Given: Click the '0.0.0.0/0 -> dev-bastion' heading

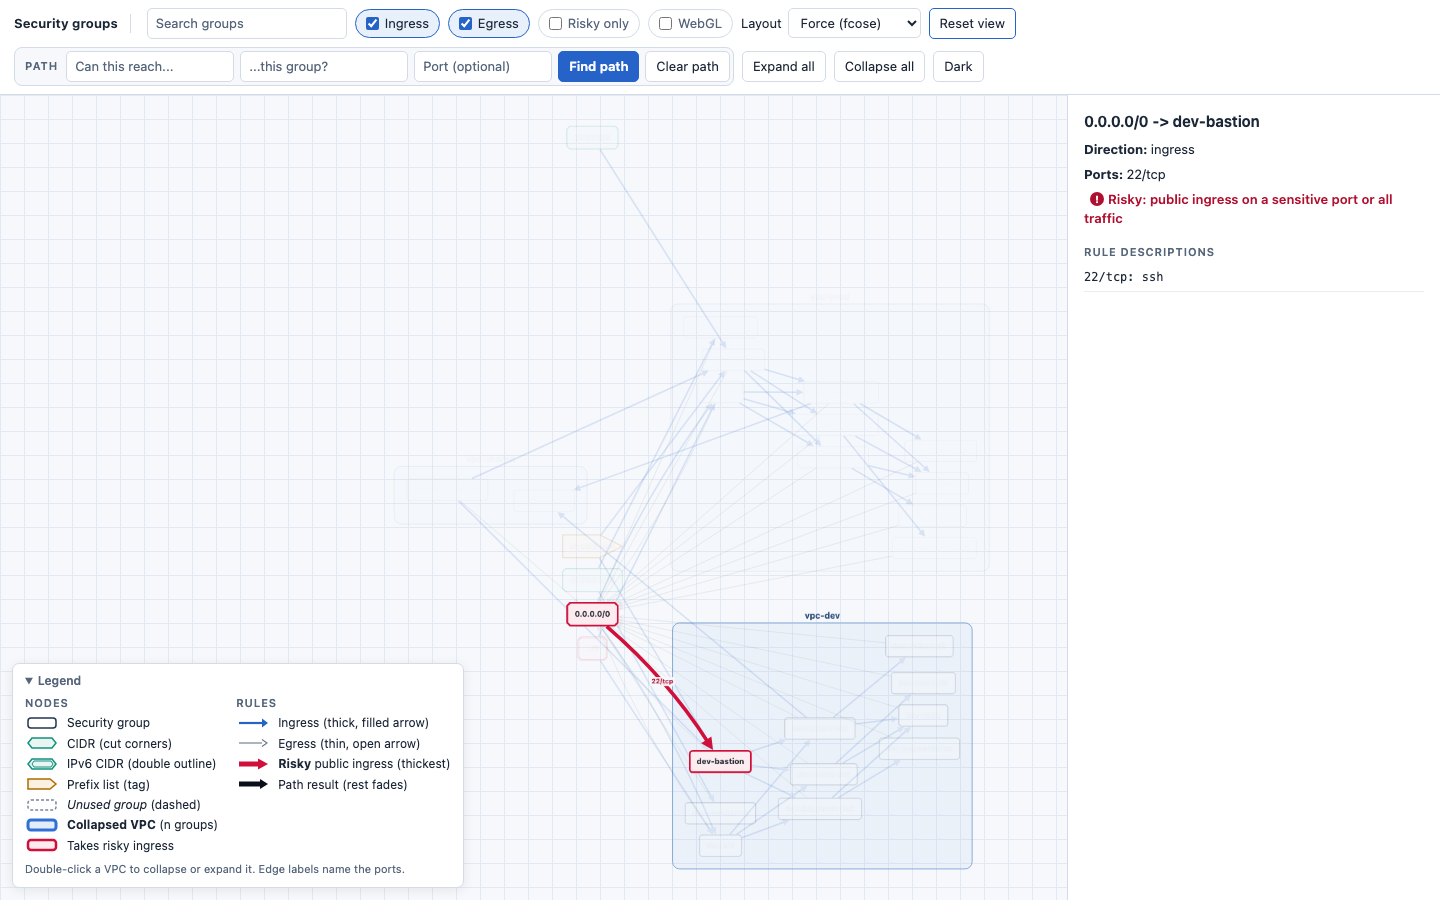Looking at the screenshot, I should click(x=1172, y=122).
